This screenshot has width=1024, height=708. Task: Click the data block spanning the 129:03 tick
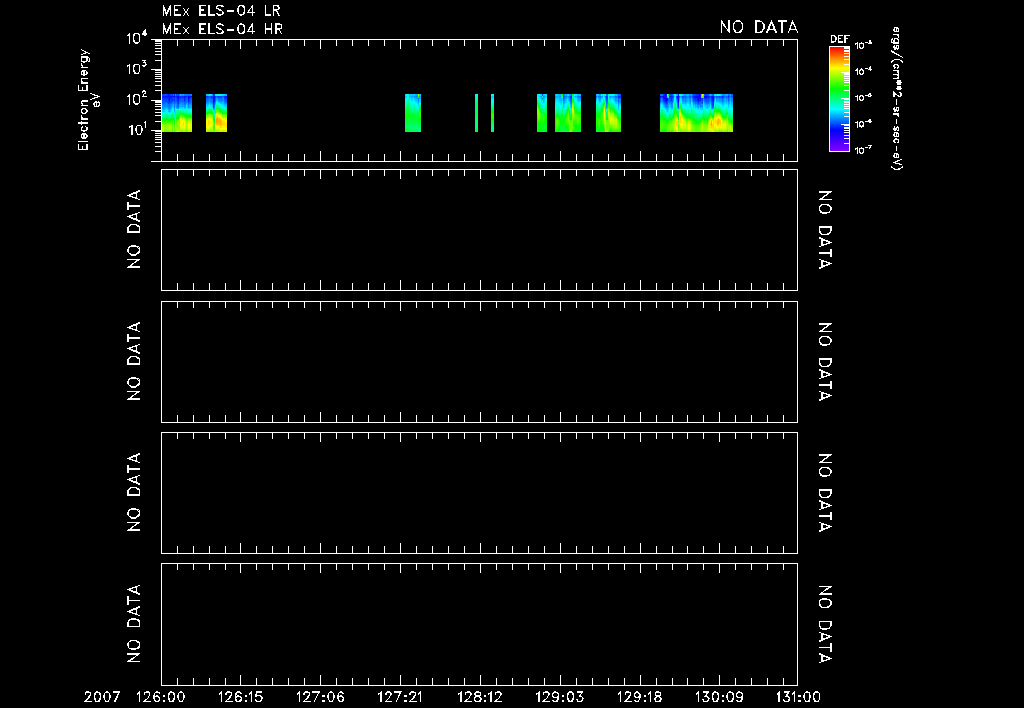[x=568, y=113]
